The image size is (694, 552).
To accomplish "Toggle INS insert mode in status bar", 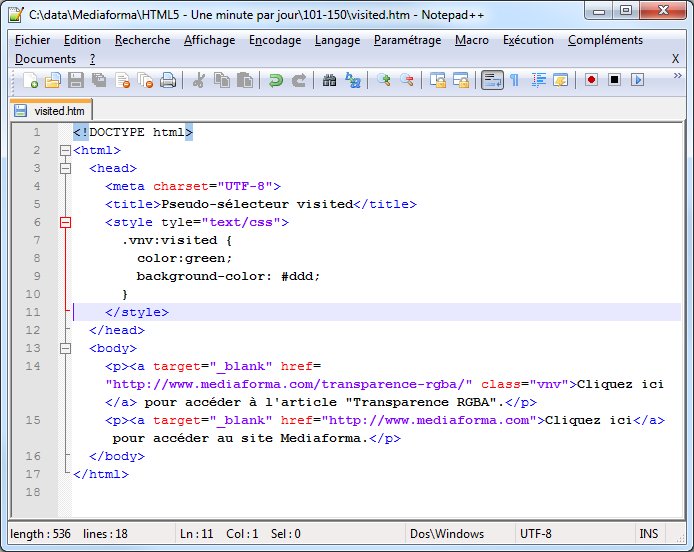I will click(648, 534).
